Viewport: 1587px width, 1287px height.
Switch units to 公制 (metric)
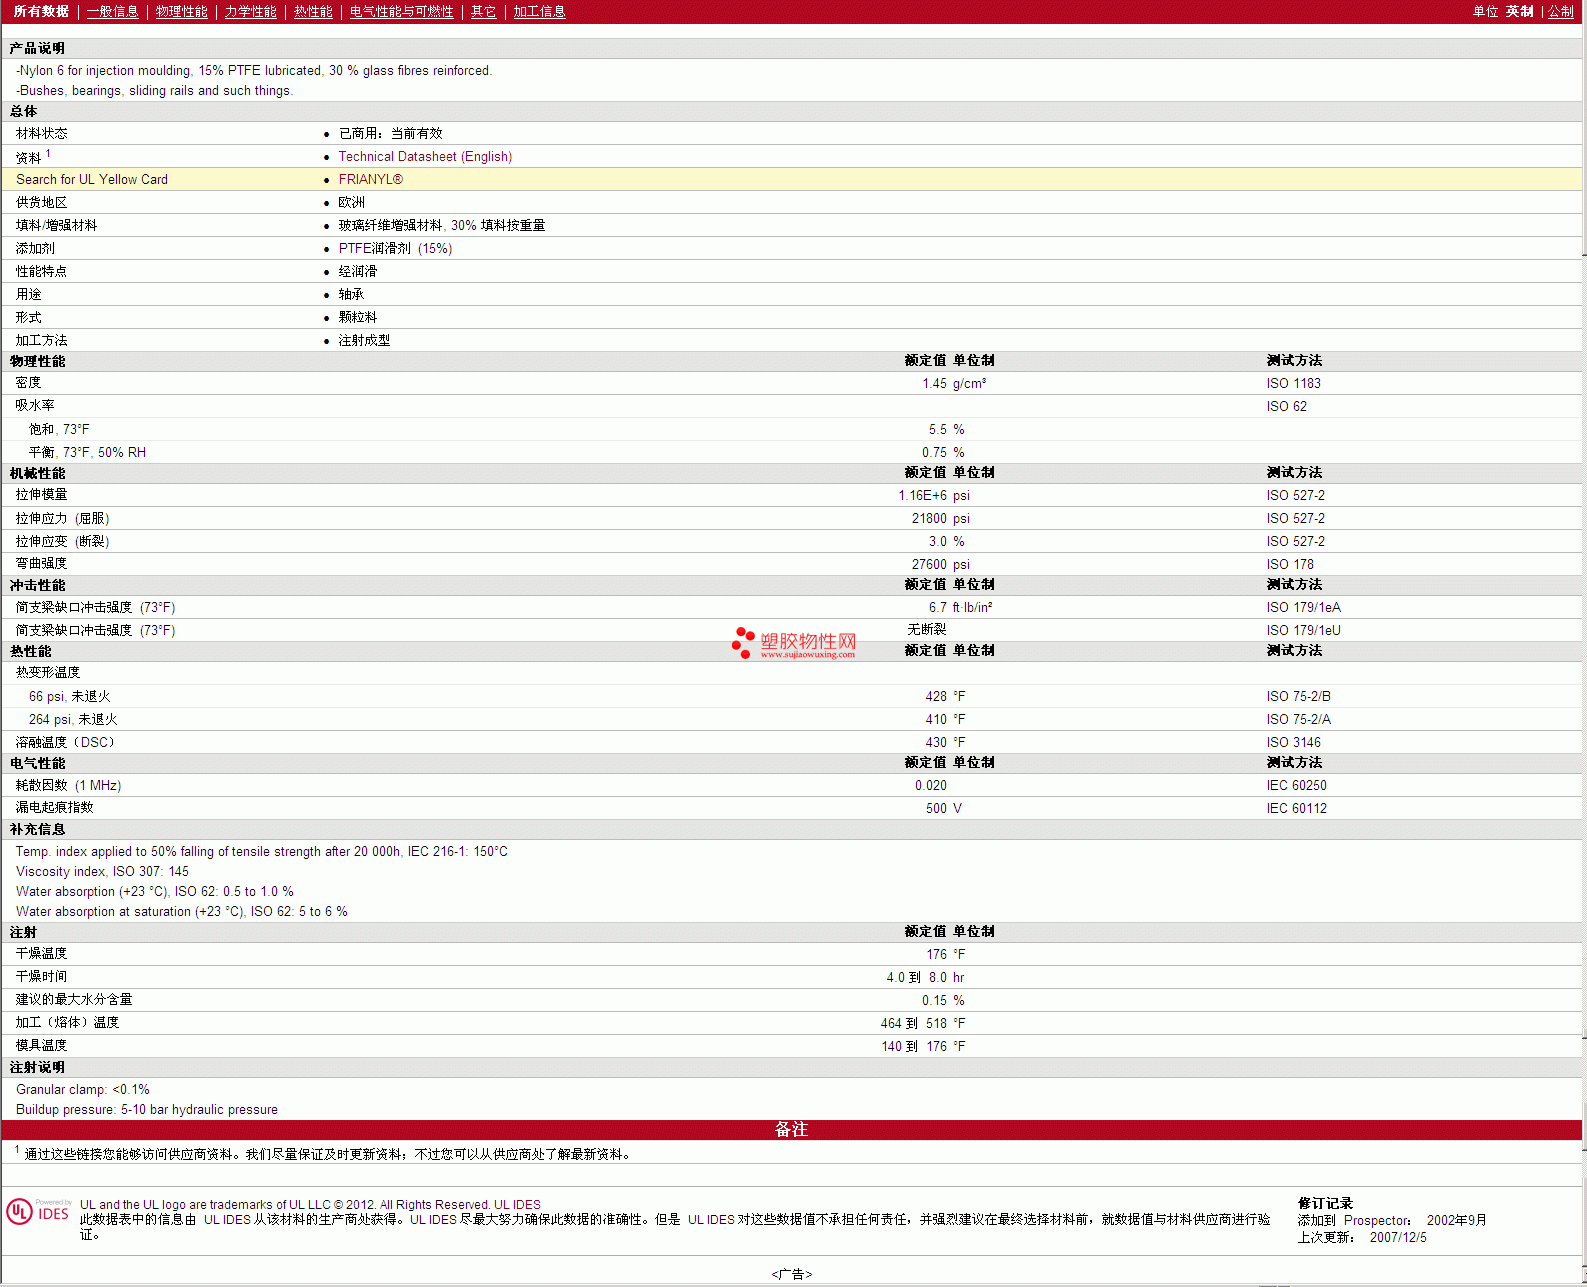point(1560,12)
